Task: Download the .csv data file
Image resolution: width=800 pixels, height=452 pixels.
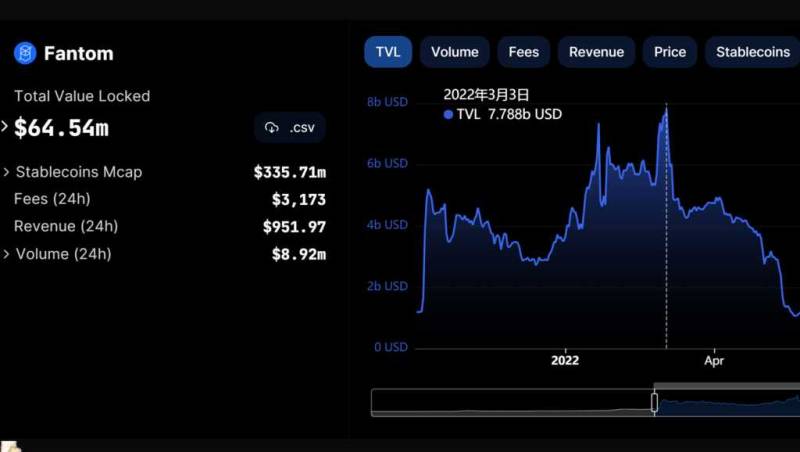Action: [290, 128]
